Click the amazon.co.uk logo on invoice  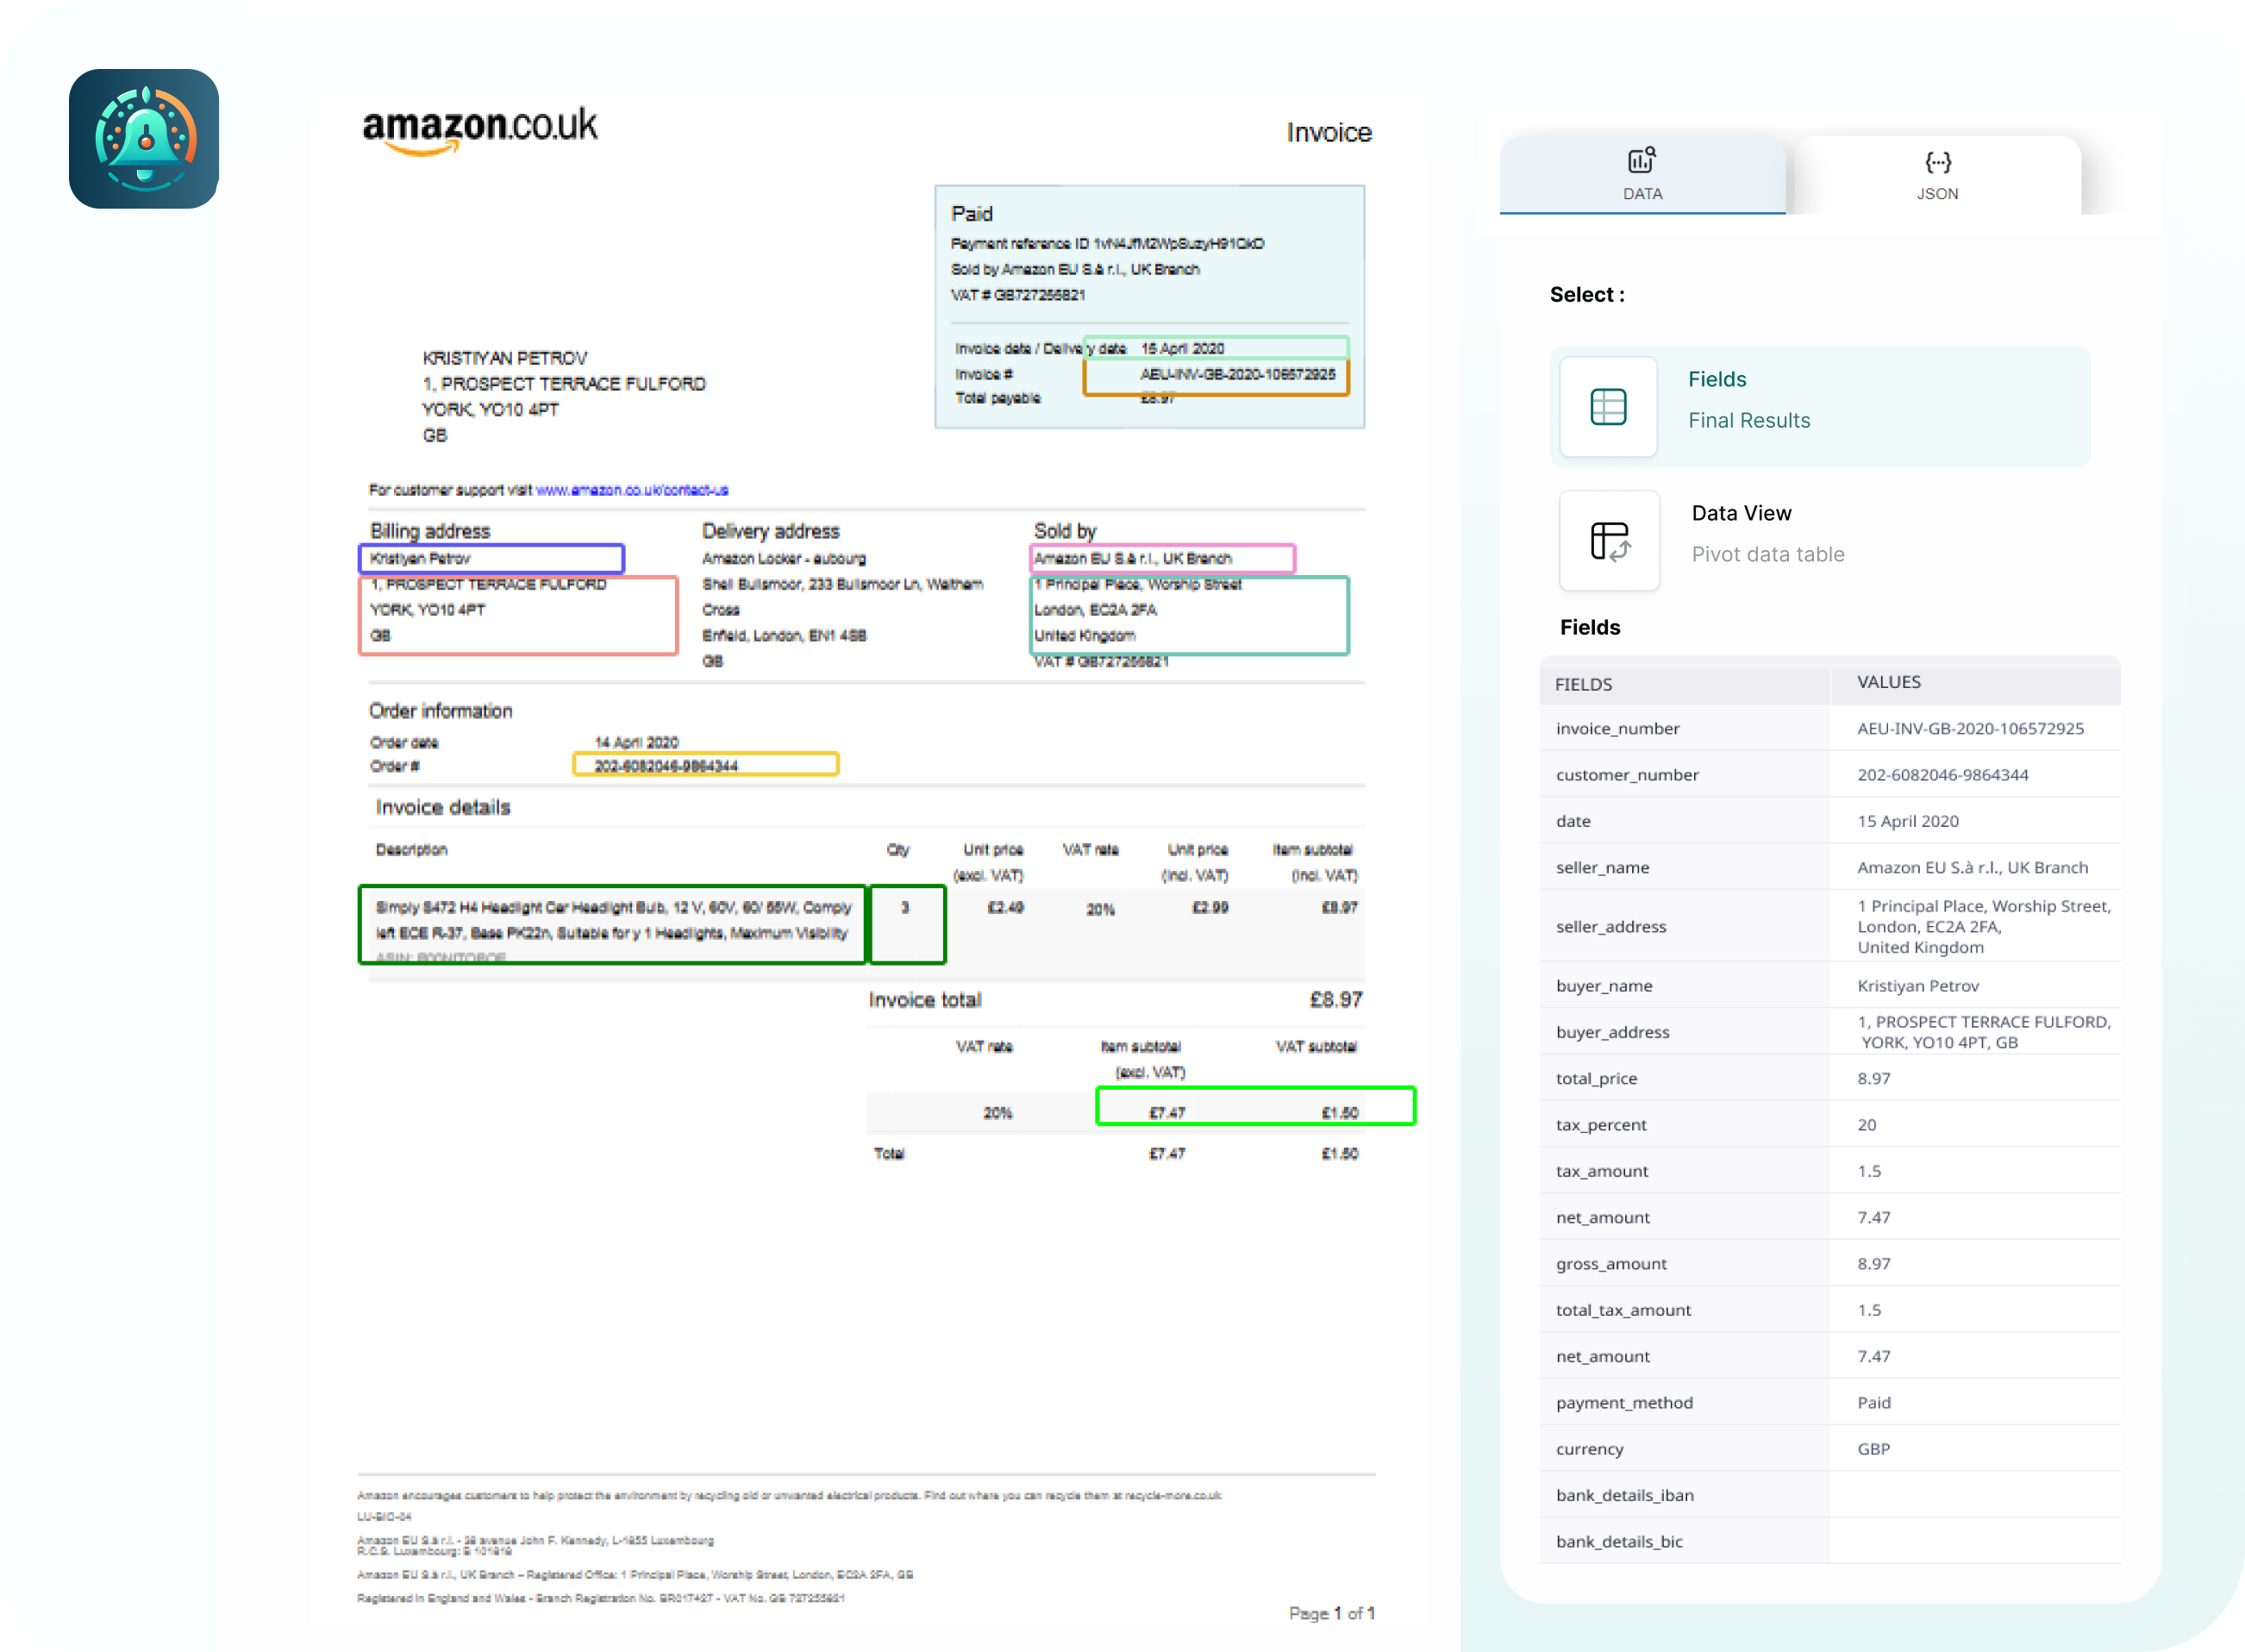(479, 130)
